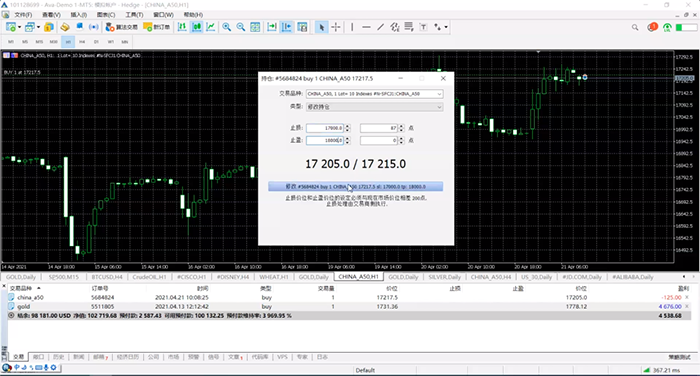Select the Fibonacci retracement tool
Screen dimensions: 700x376
(409, 27)
